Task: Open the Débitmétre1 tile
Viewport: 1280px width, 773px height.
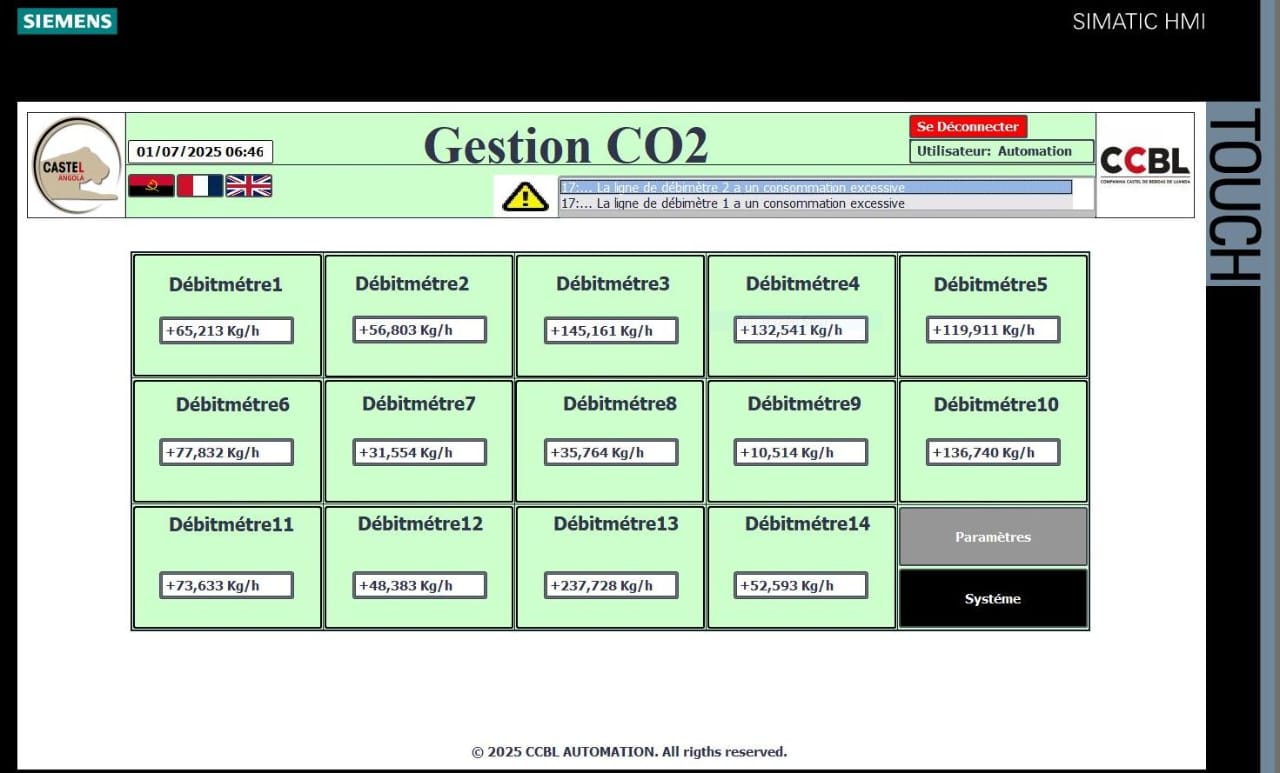Action: point(227,316)
